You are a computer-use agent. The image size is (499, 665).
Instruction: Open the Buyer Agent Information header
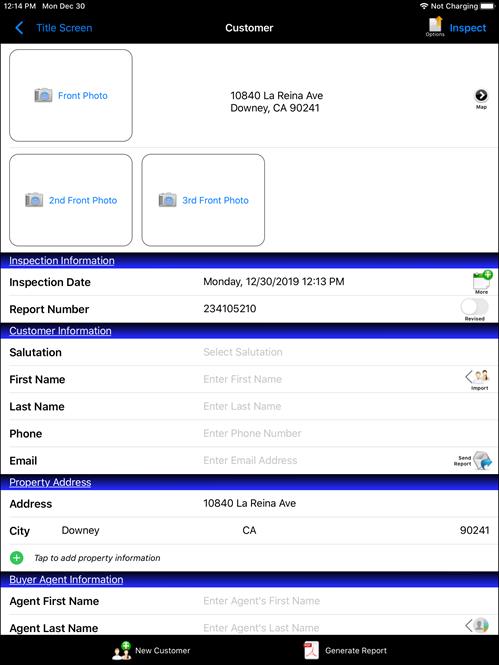pyautogui.click(x=66, y=580)
